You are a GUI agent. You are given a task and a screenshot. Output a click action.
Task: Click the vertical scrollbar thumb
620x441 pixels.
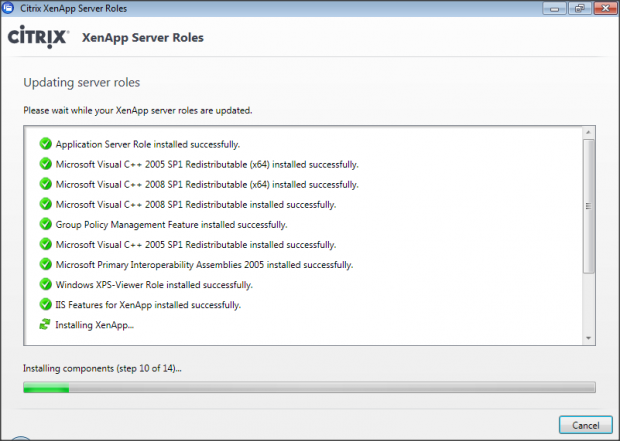click(x=588, y=206)
